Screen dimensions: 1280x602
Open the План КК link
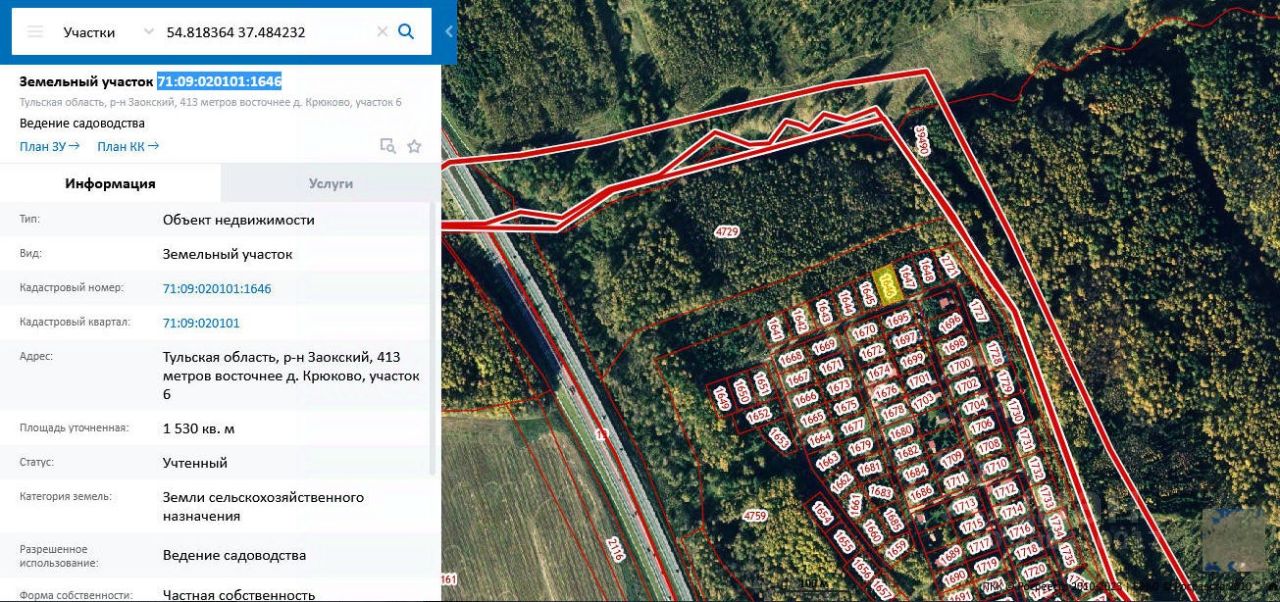[128, 146]
